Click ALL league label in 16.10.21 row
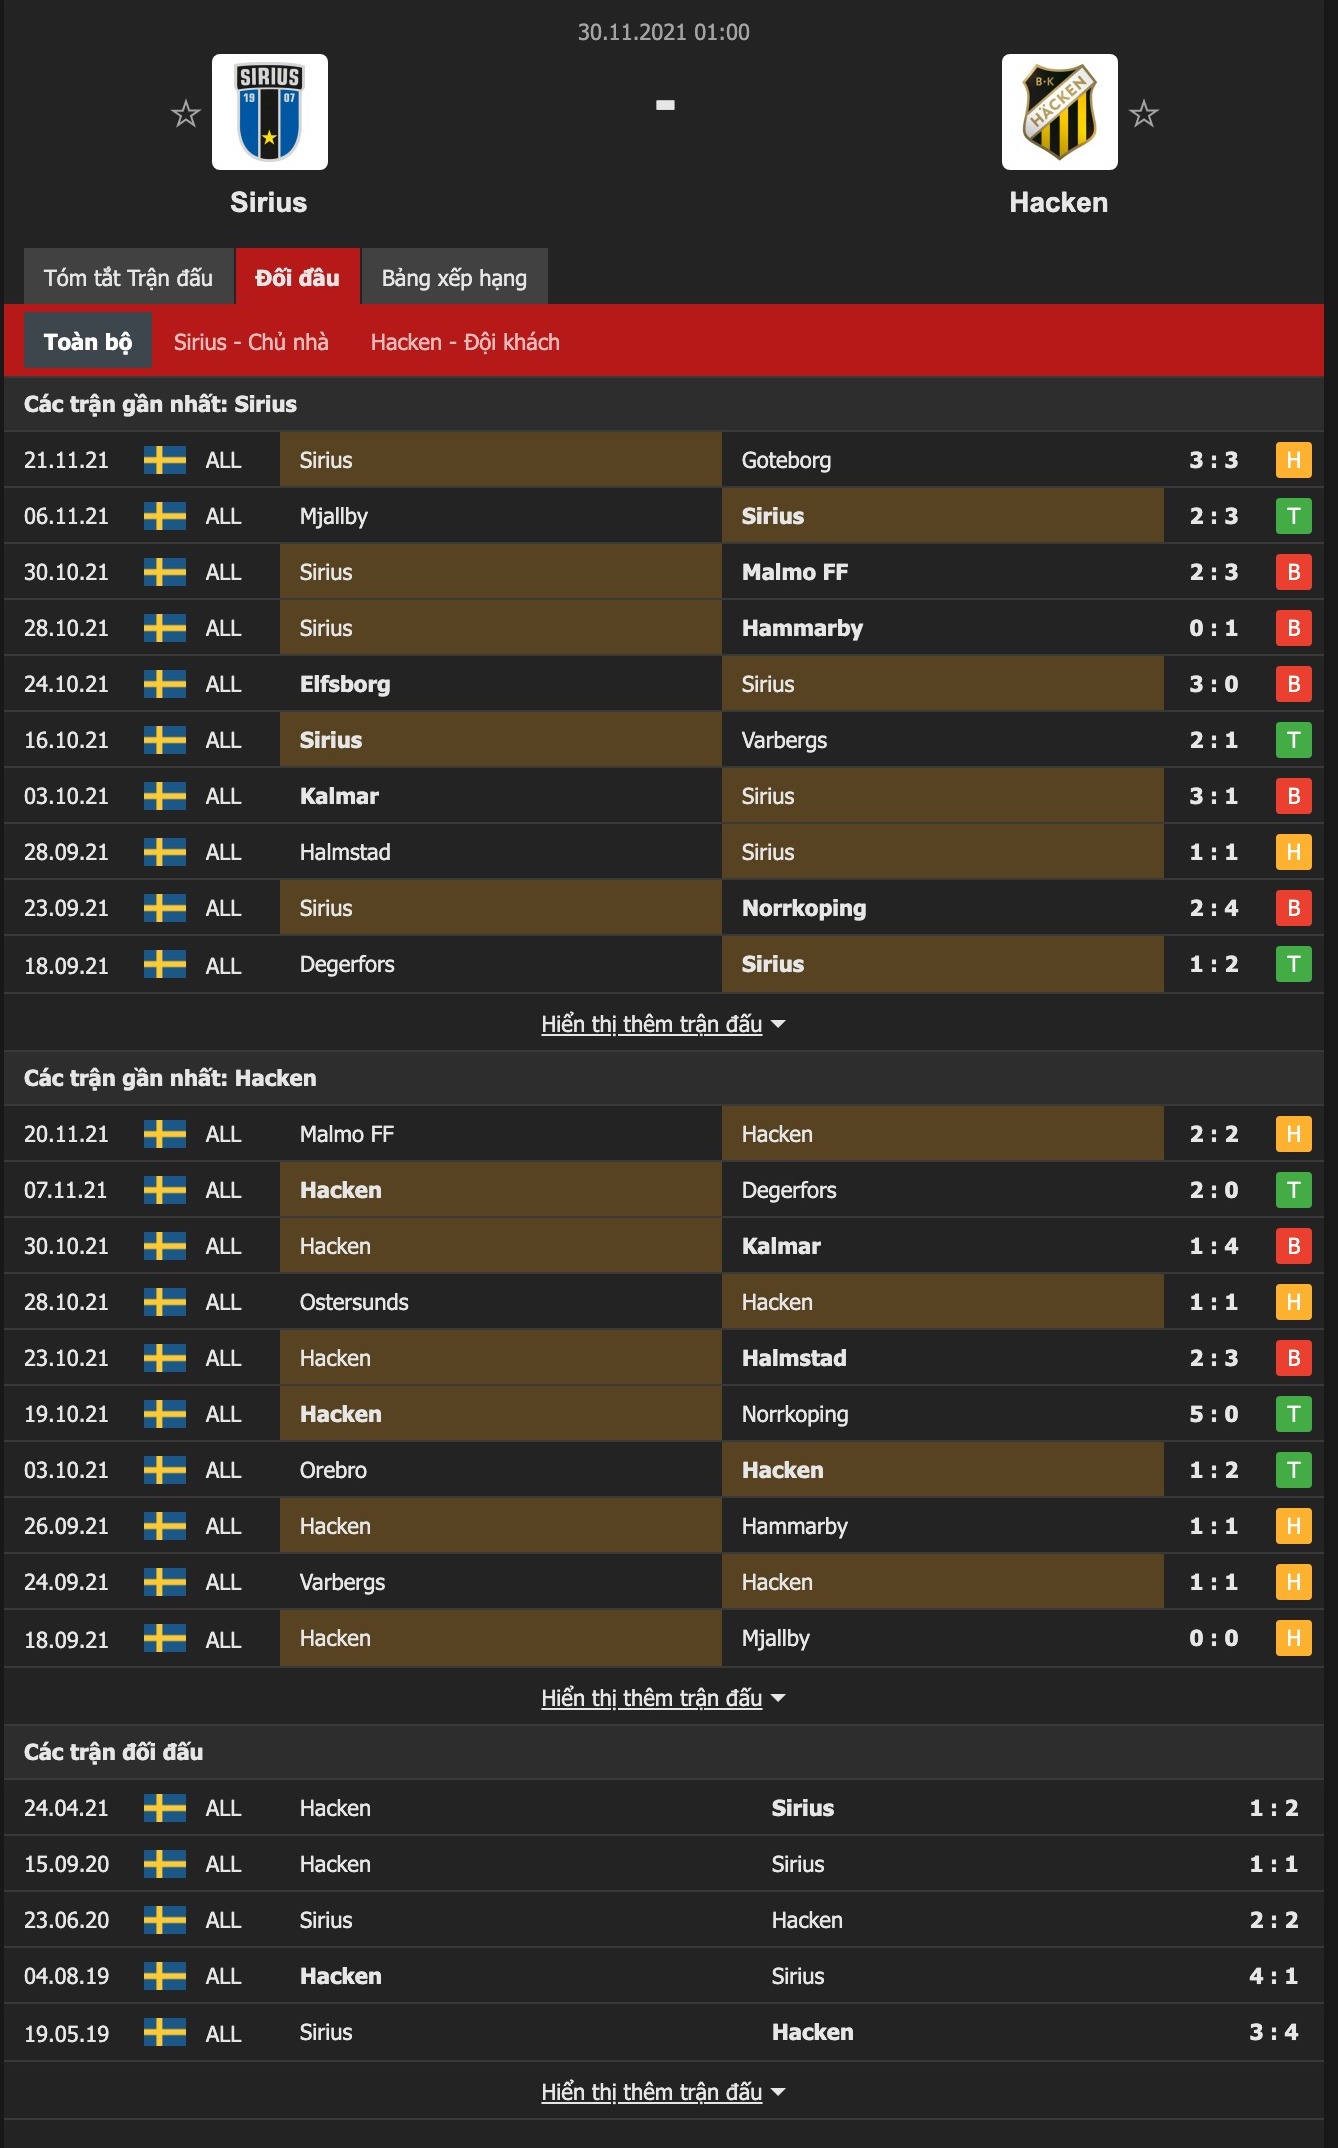 223,740
